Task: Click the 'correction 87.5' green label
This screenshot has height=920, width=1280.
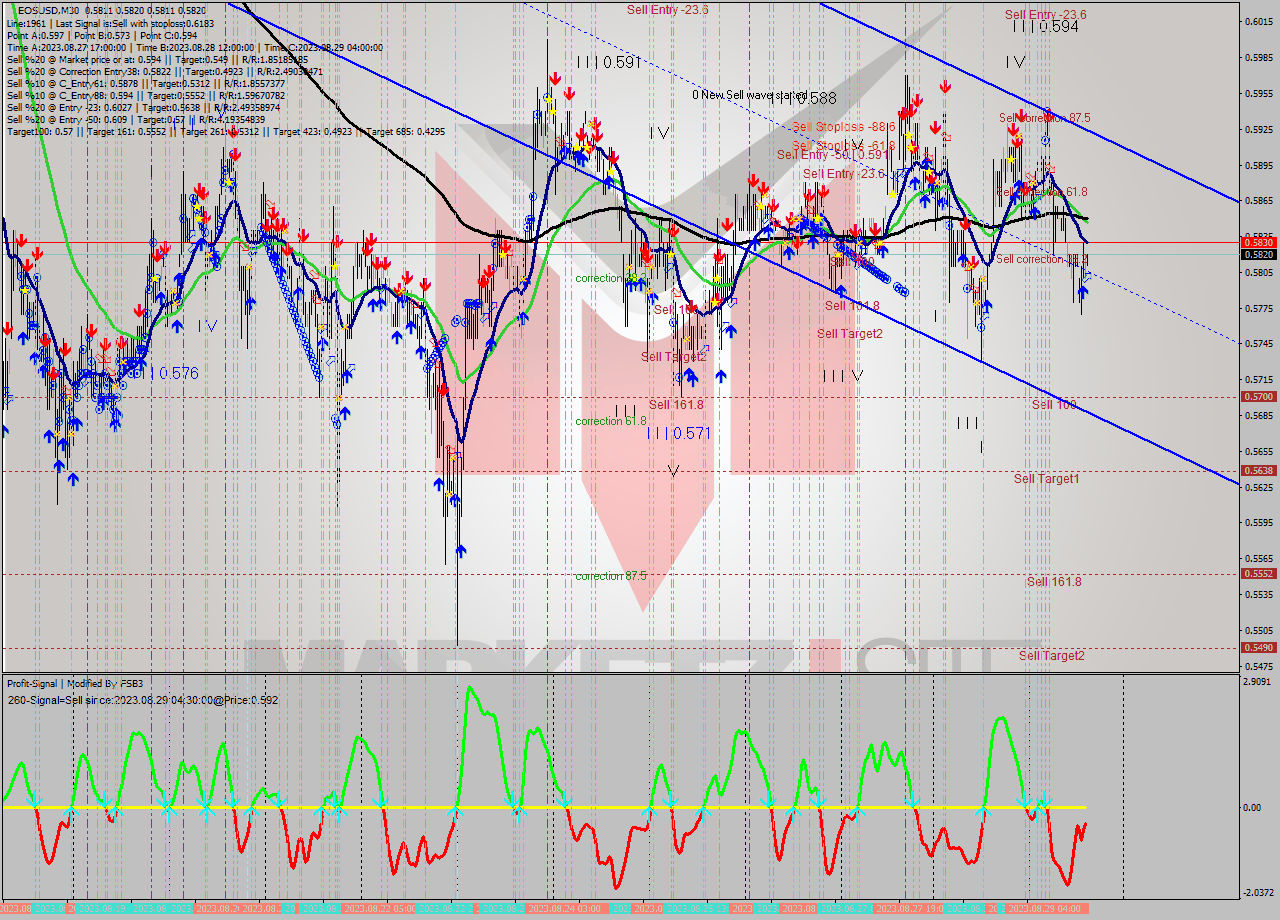Action: coord(611,576)
